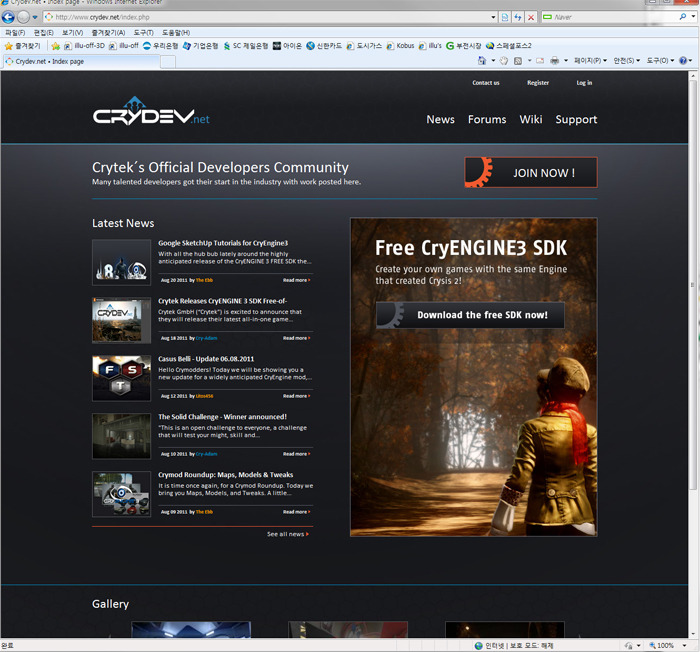Open the Google SketchUp Tutorials news thumbnail
The image size is (700, 652).
121,262
